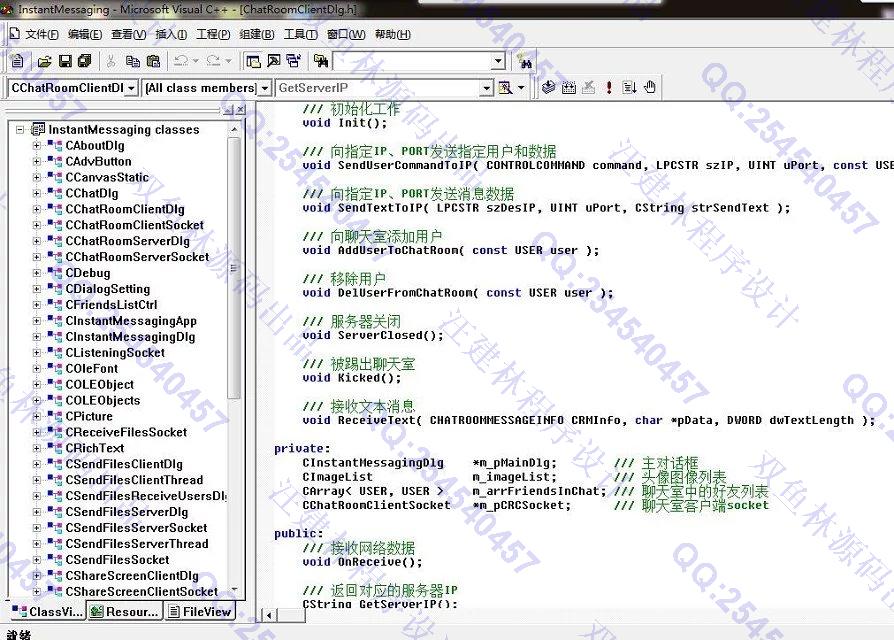Click the Undo arrow icon
The height and width of the screenshot is (640, 894).
181,60
